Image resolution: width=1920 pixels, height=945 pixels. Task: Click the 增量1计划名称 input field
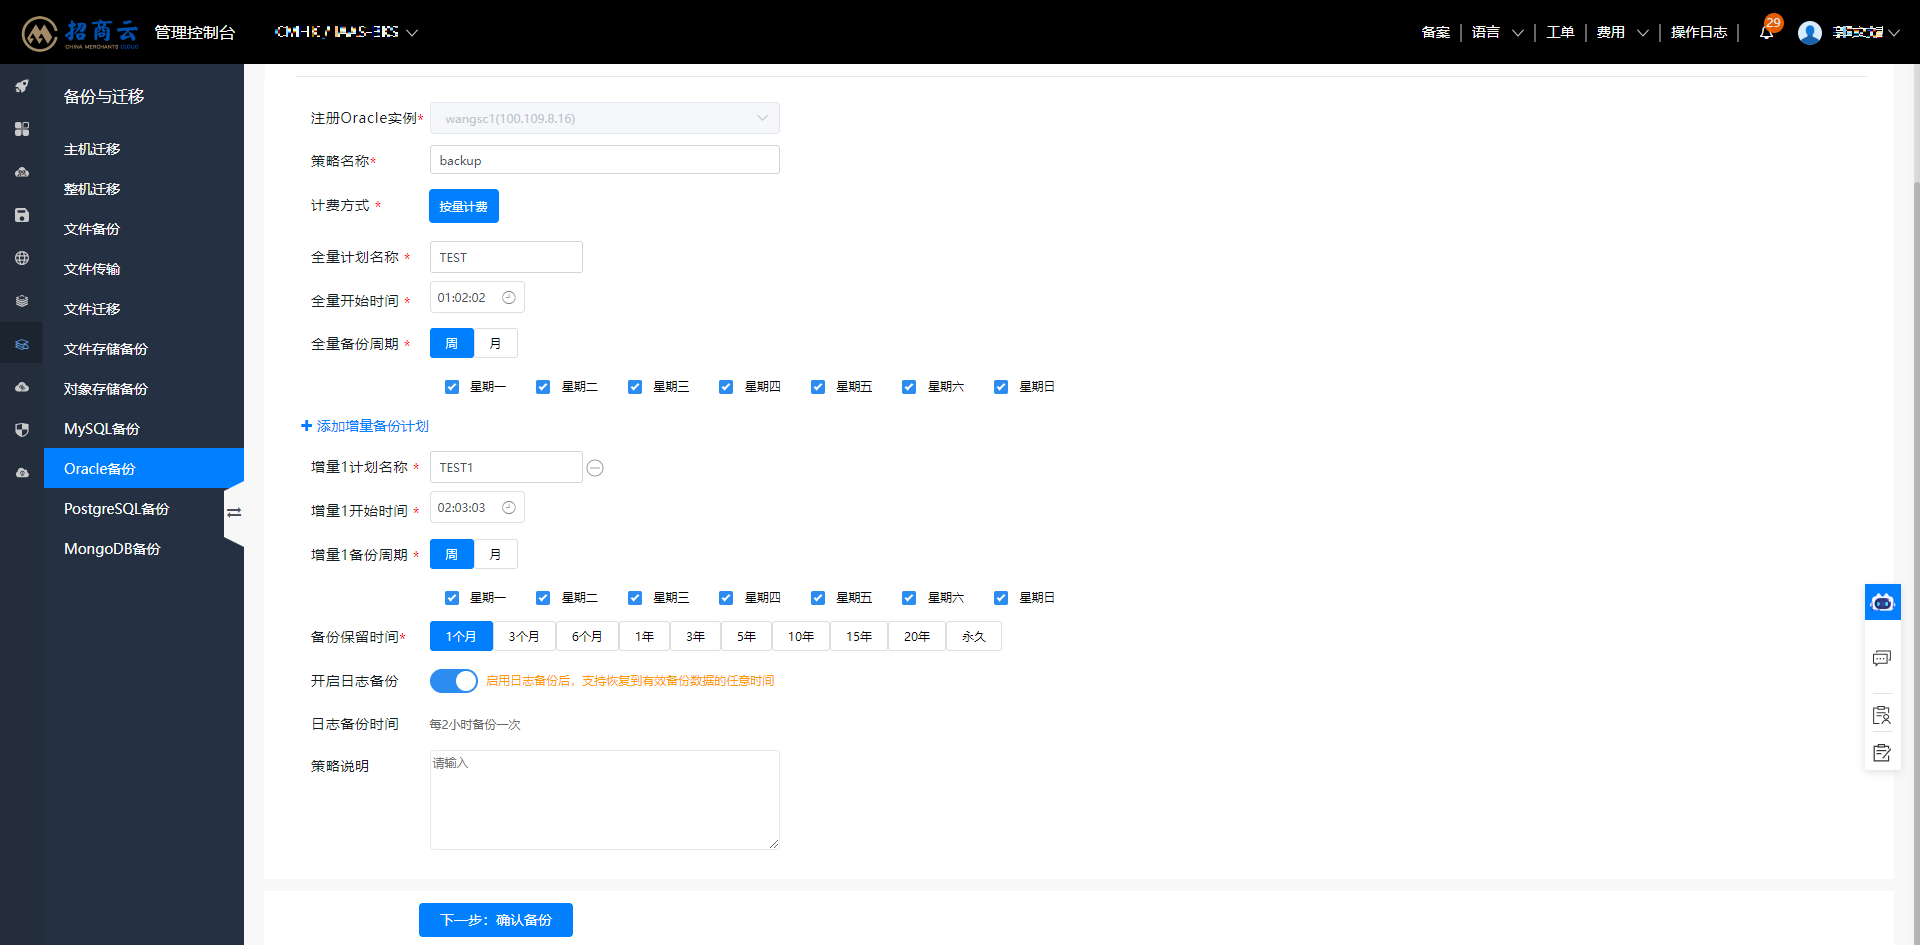pos(506,467)
